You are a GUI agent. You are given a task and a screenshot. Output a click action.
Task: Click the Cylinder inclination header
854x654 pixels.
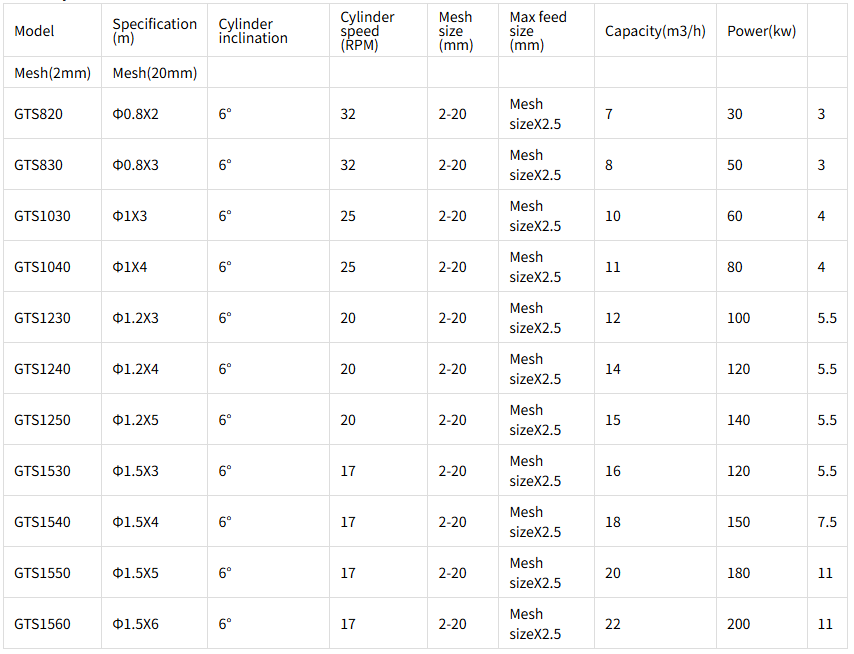[253, 31]
